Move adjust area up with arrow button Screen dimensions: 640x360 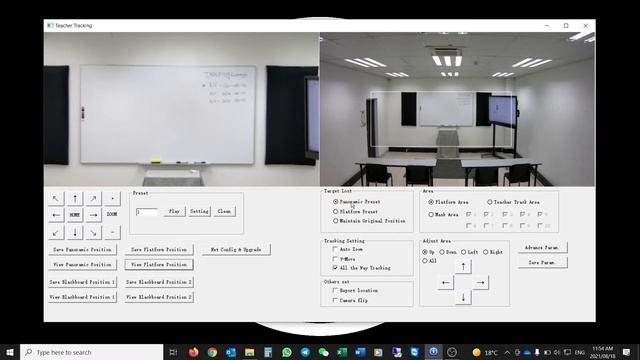pos(463,267)
